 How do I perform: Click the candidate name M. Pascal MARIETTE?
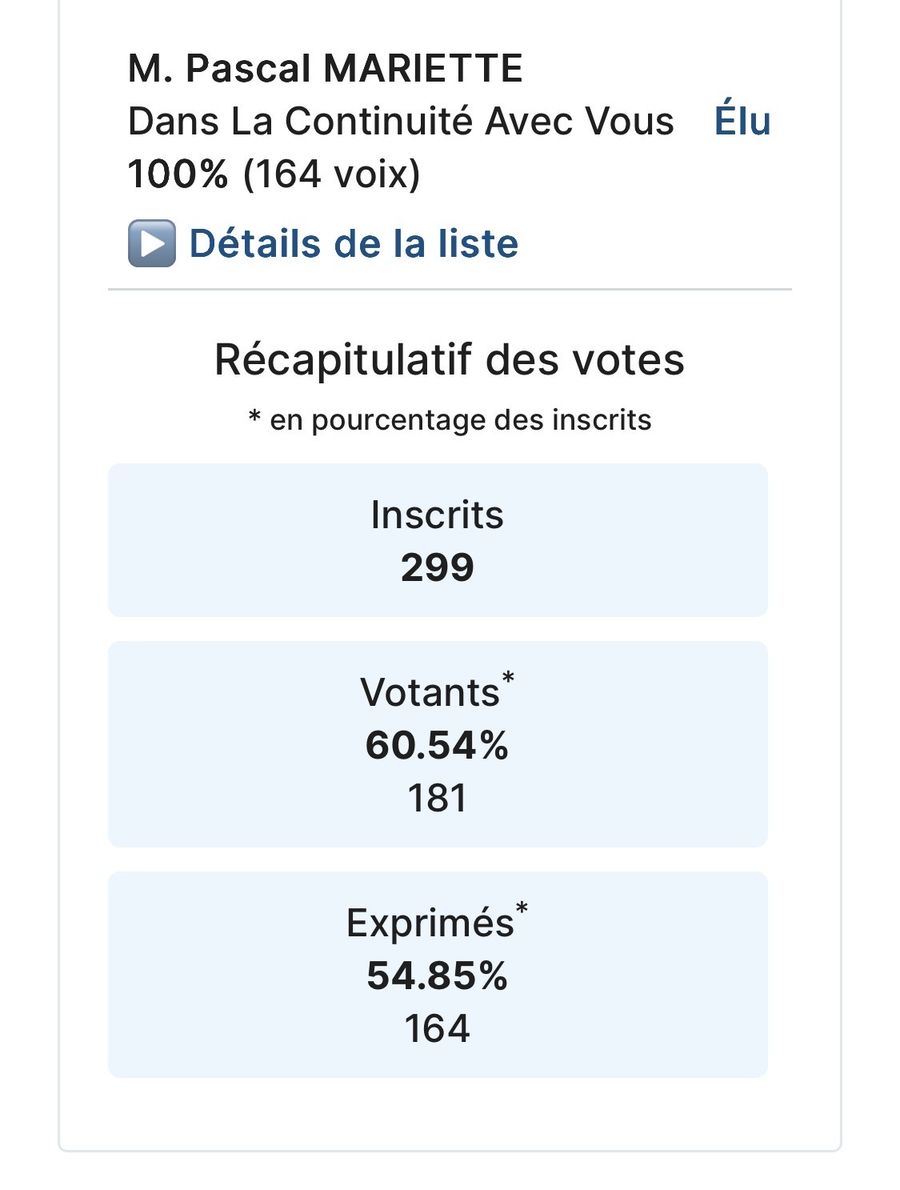(x=325, y=69)
